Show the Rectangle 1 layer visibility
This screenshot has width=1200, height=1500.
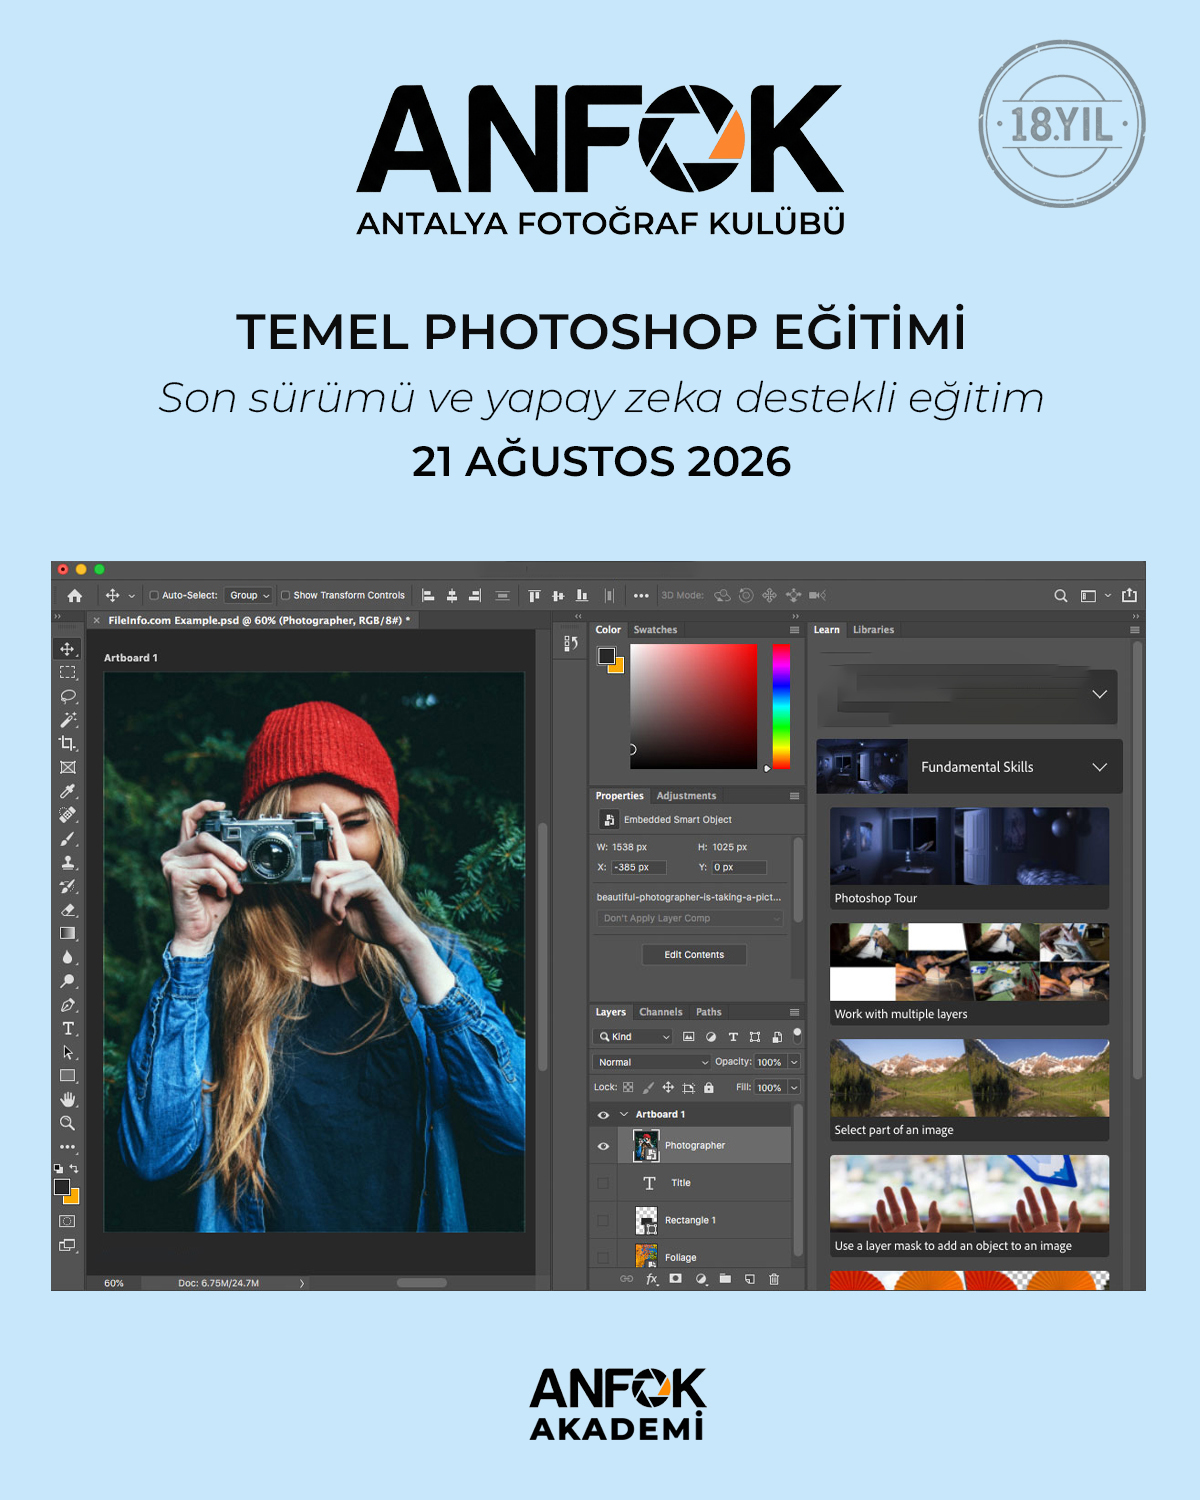603,1220
